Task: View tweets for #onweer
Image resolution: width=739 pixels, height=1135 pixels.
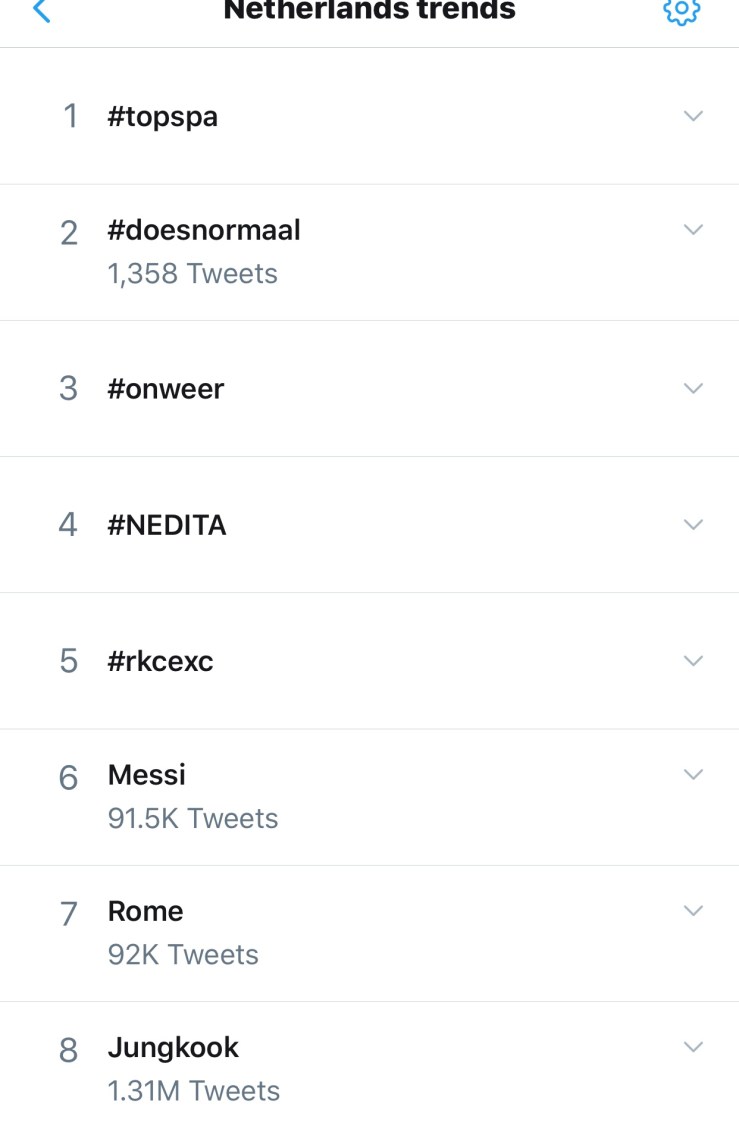Action: coord(166,389)
